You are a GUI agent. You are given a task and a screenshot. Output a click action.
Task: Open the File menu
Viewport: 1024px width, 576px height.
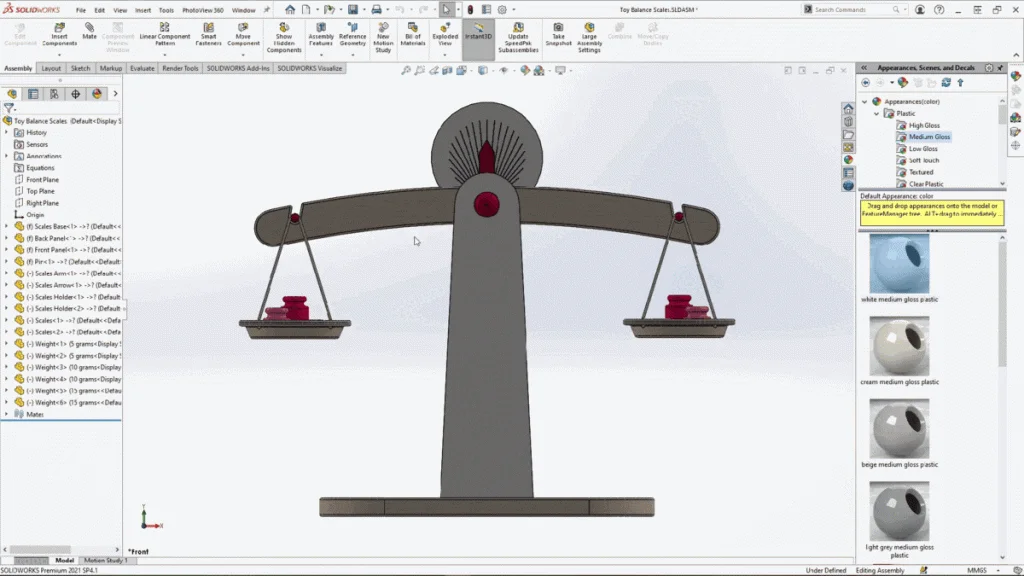click(80, 10)
